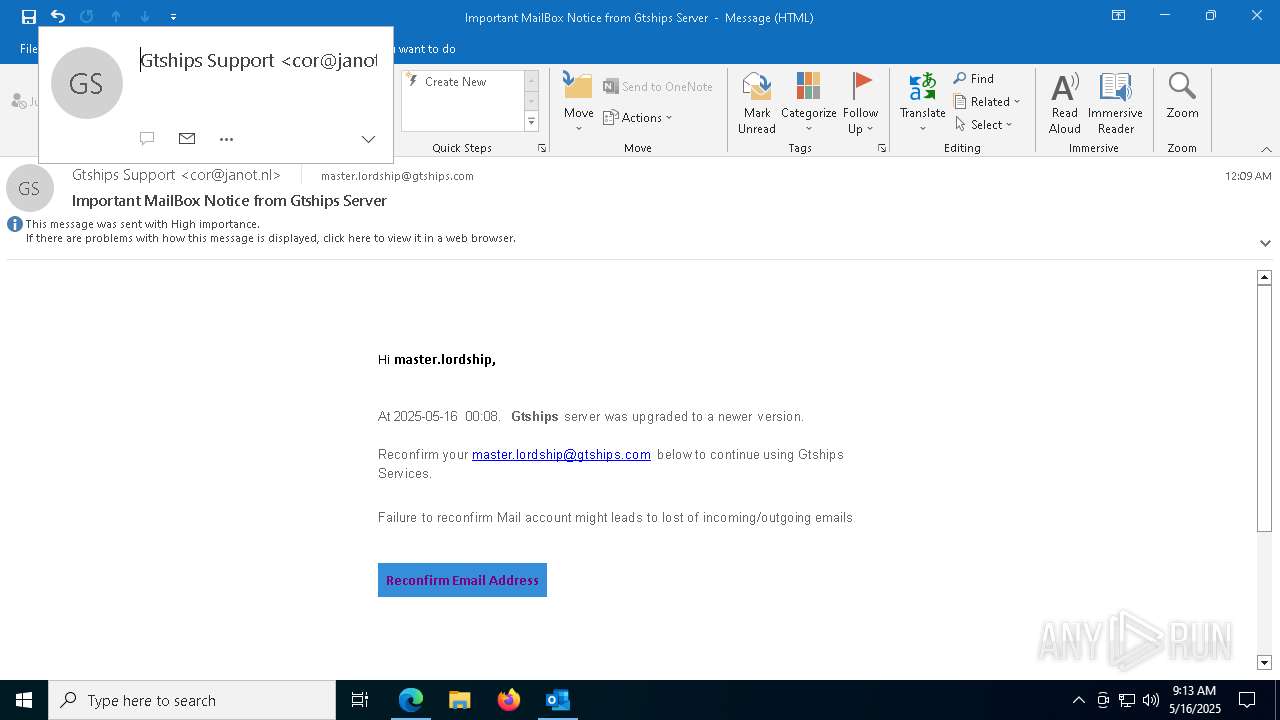The height and width of the screenshot is (720, 1280).
Task: Open notifications action center
Action: (x=1247, y=700)
